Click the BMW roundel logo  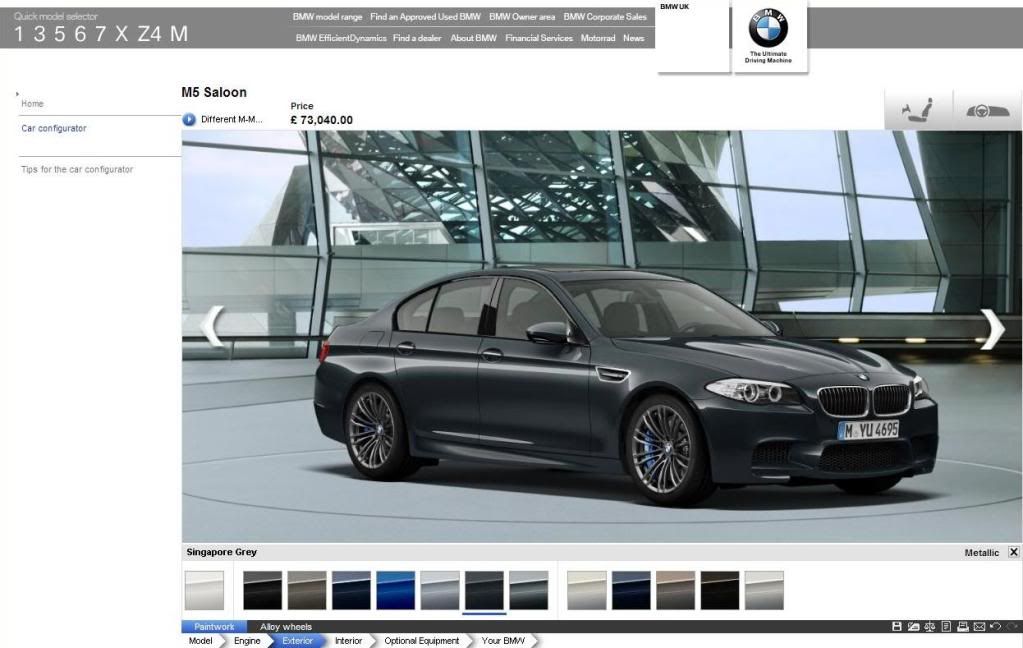pyautogui.click(x=768, y=29)
